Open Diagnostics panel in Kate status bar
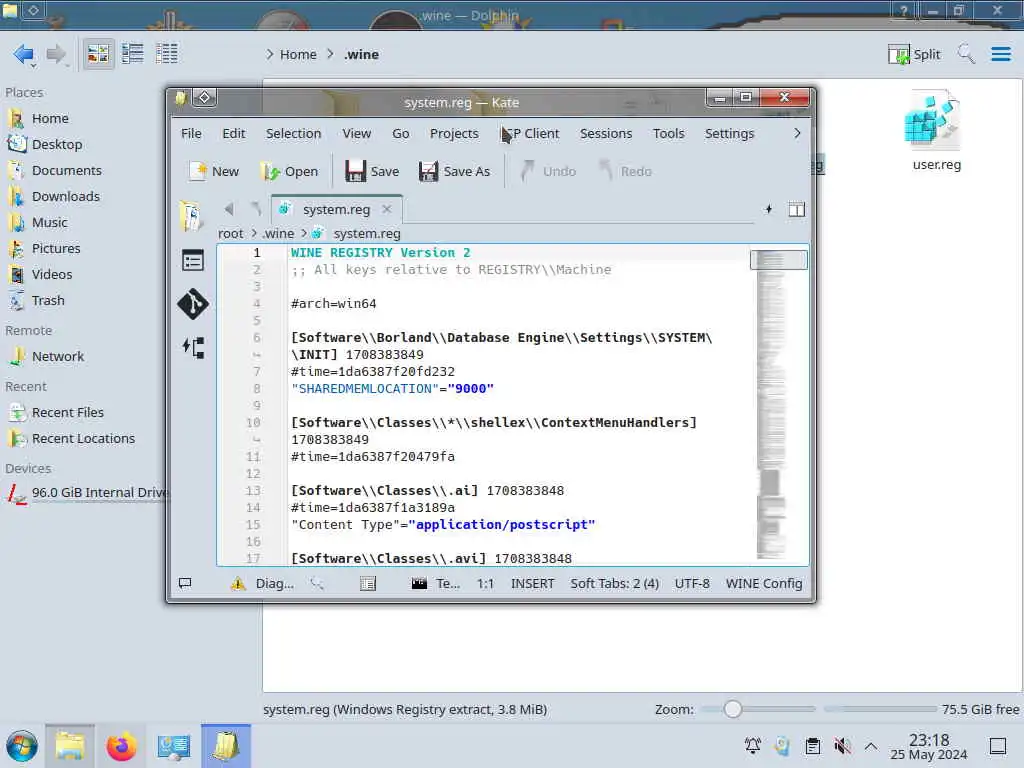Image resolution: width=1024 pixels, height=768 pixels. point(263,584)
